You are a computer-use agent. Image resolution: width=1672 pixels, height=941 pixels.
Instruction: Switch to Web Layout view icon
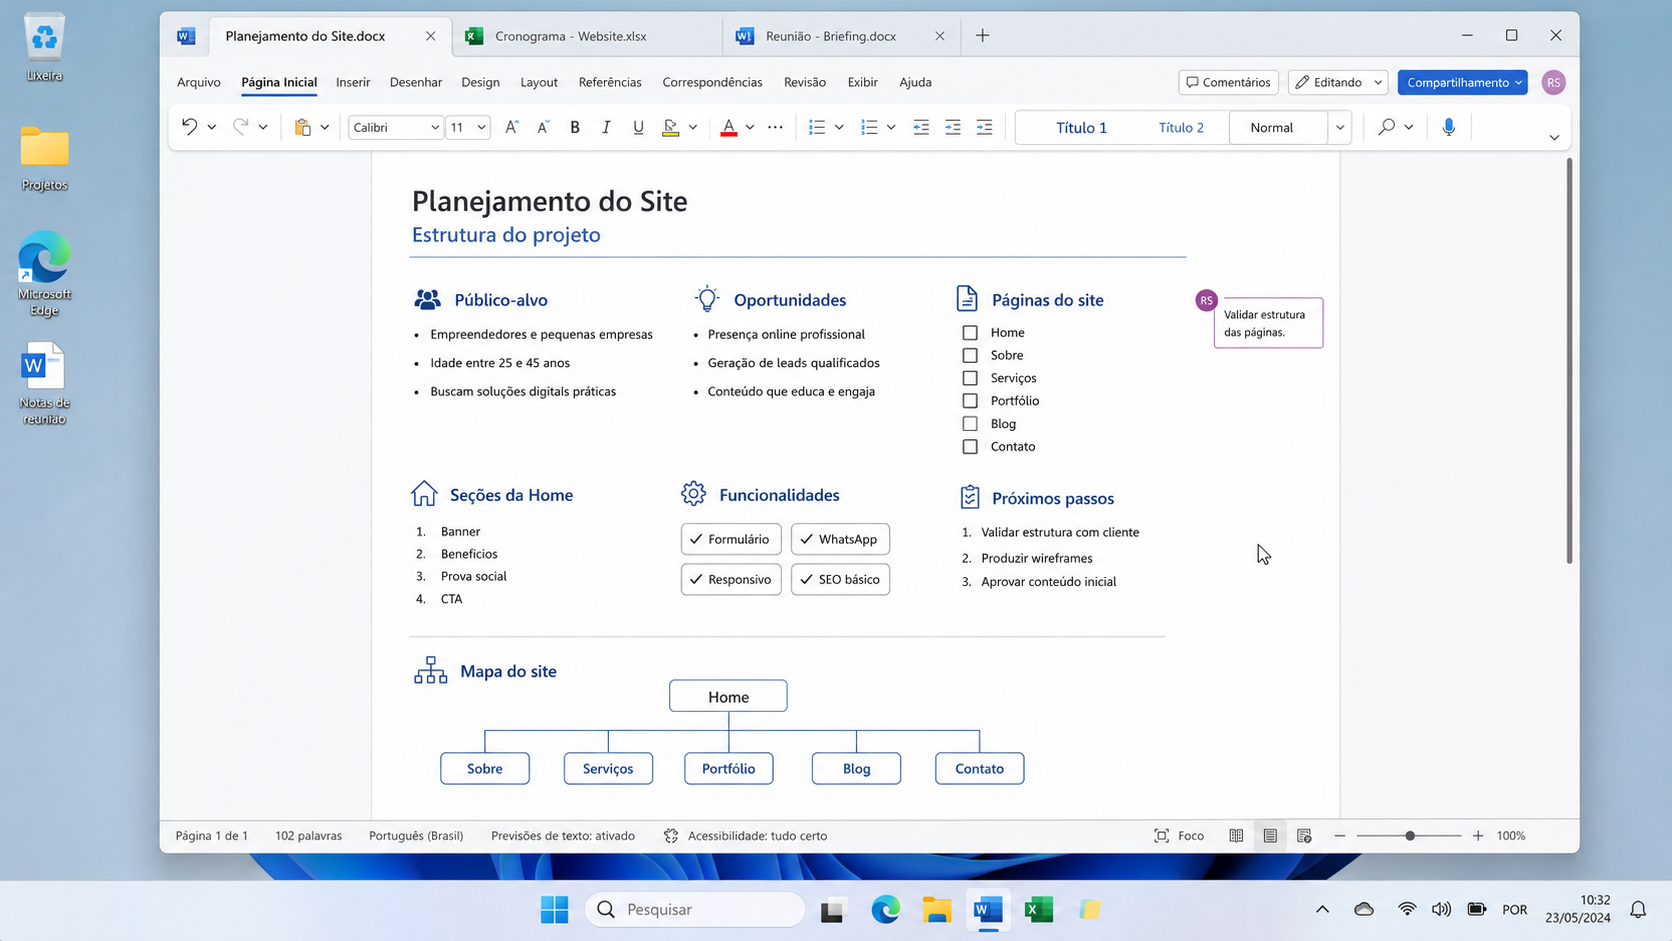[x=1304, y=836]
